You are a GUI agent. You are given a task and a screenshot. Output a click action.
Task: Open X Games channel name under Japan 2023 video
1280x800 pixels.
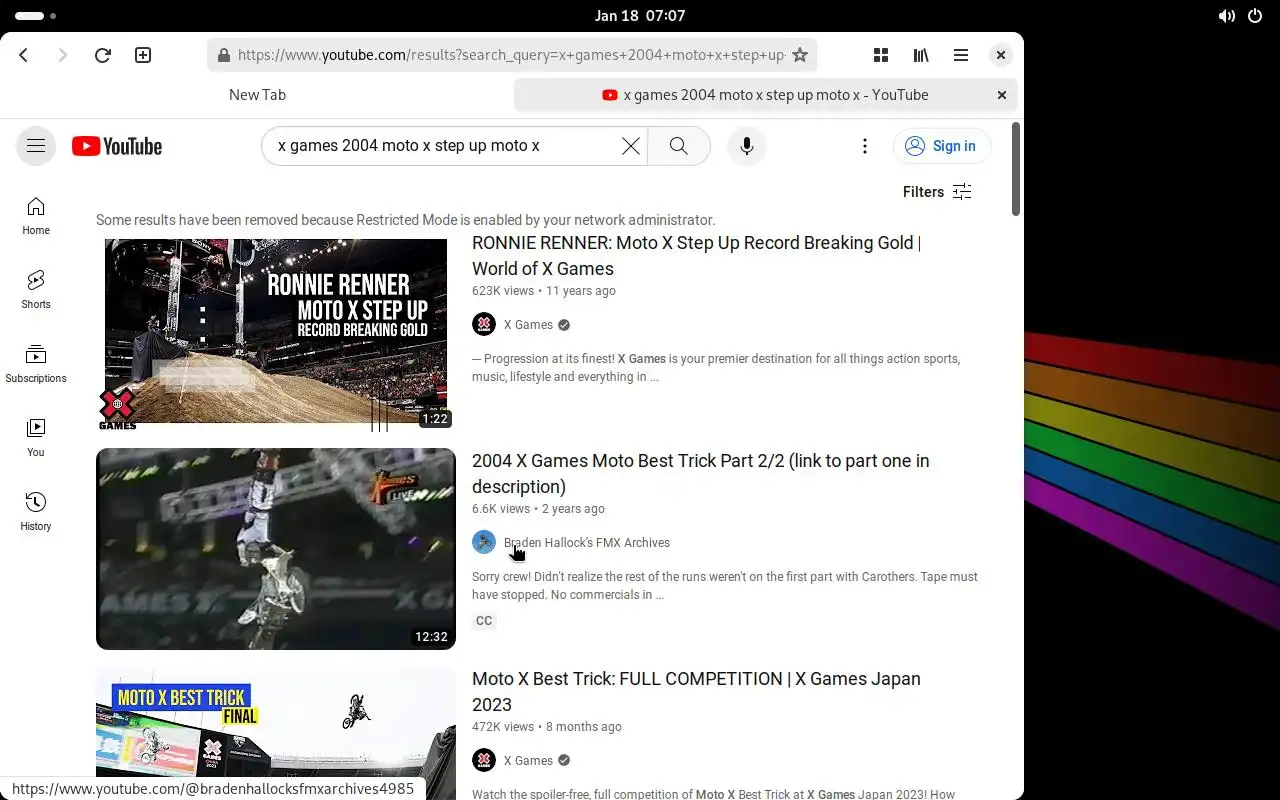coord(528,760)
